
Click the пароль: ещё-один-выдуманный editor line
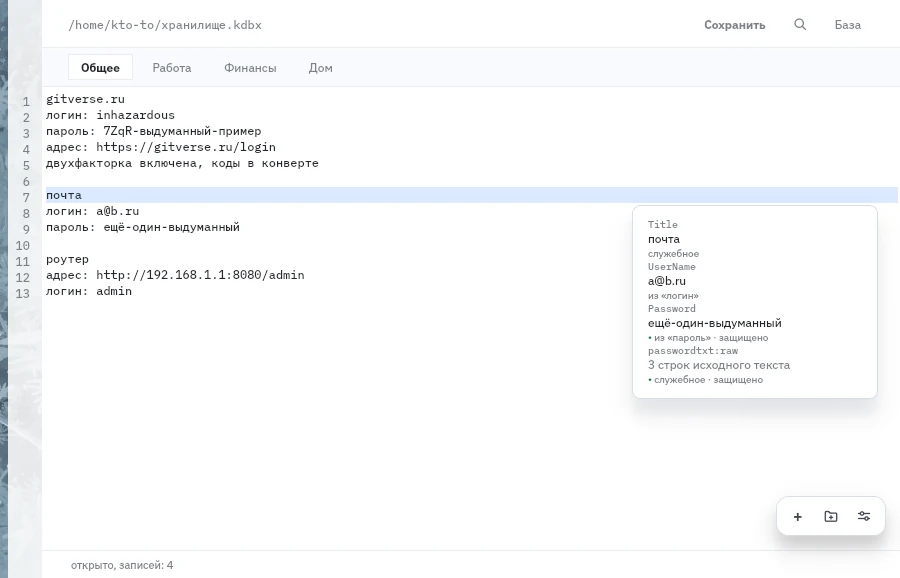pos(143,227)
